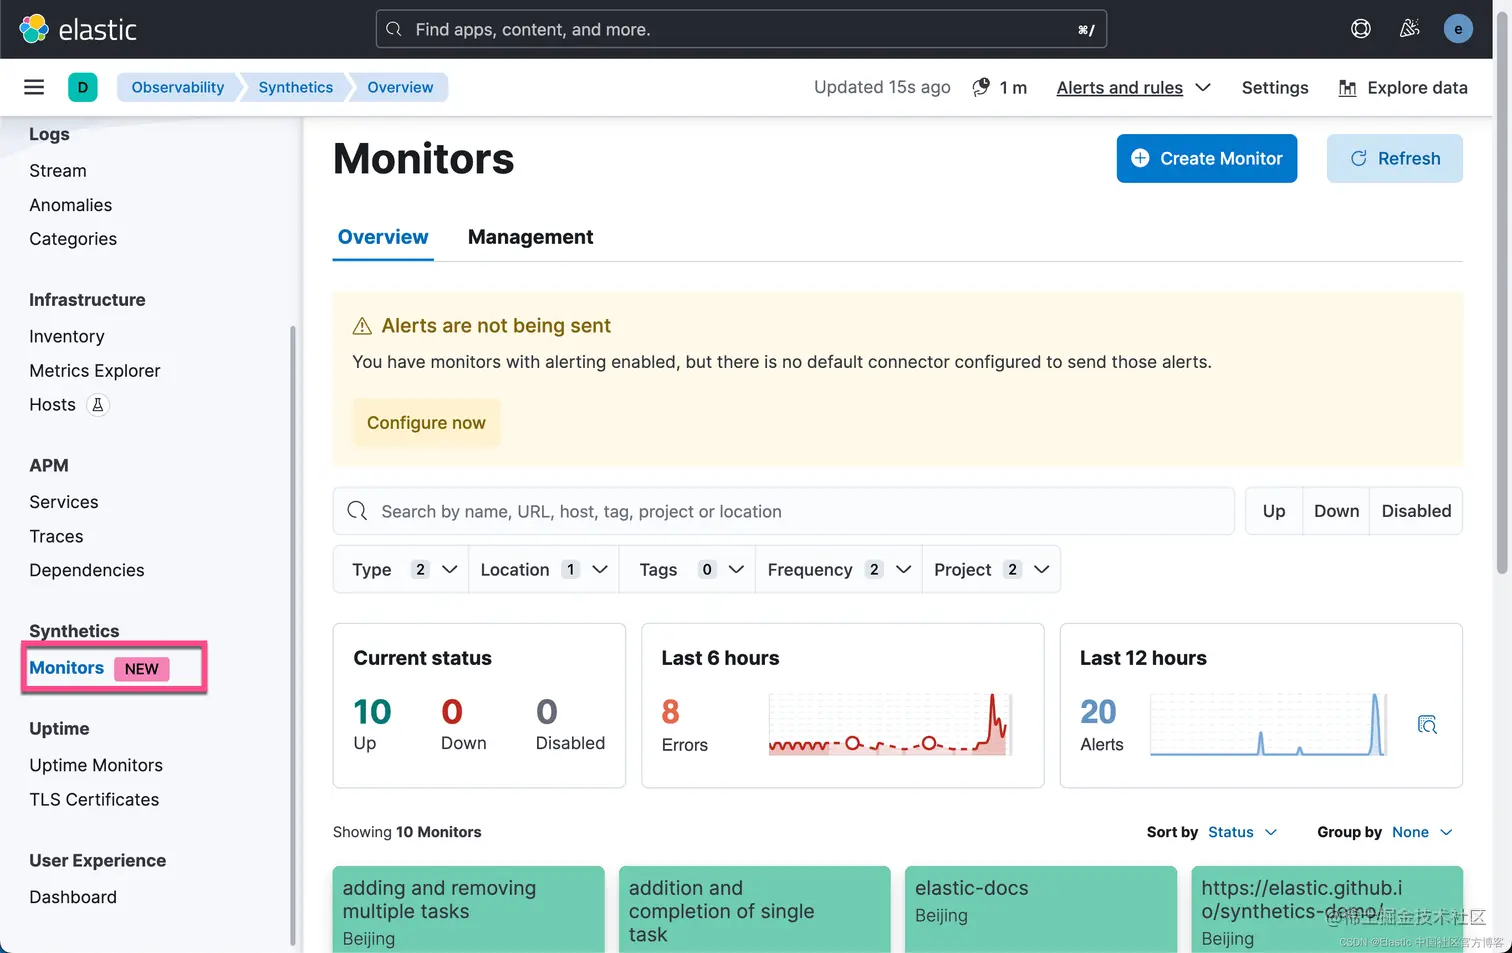
Task: Open Inventory in sidebar
Action: tap(67, 337)
